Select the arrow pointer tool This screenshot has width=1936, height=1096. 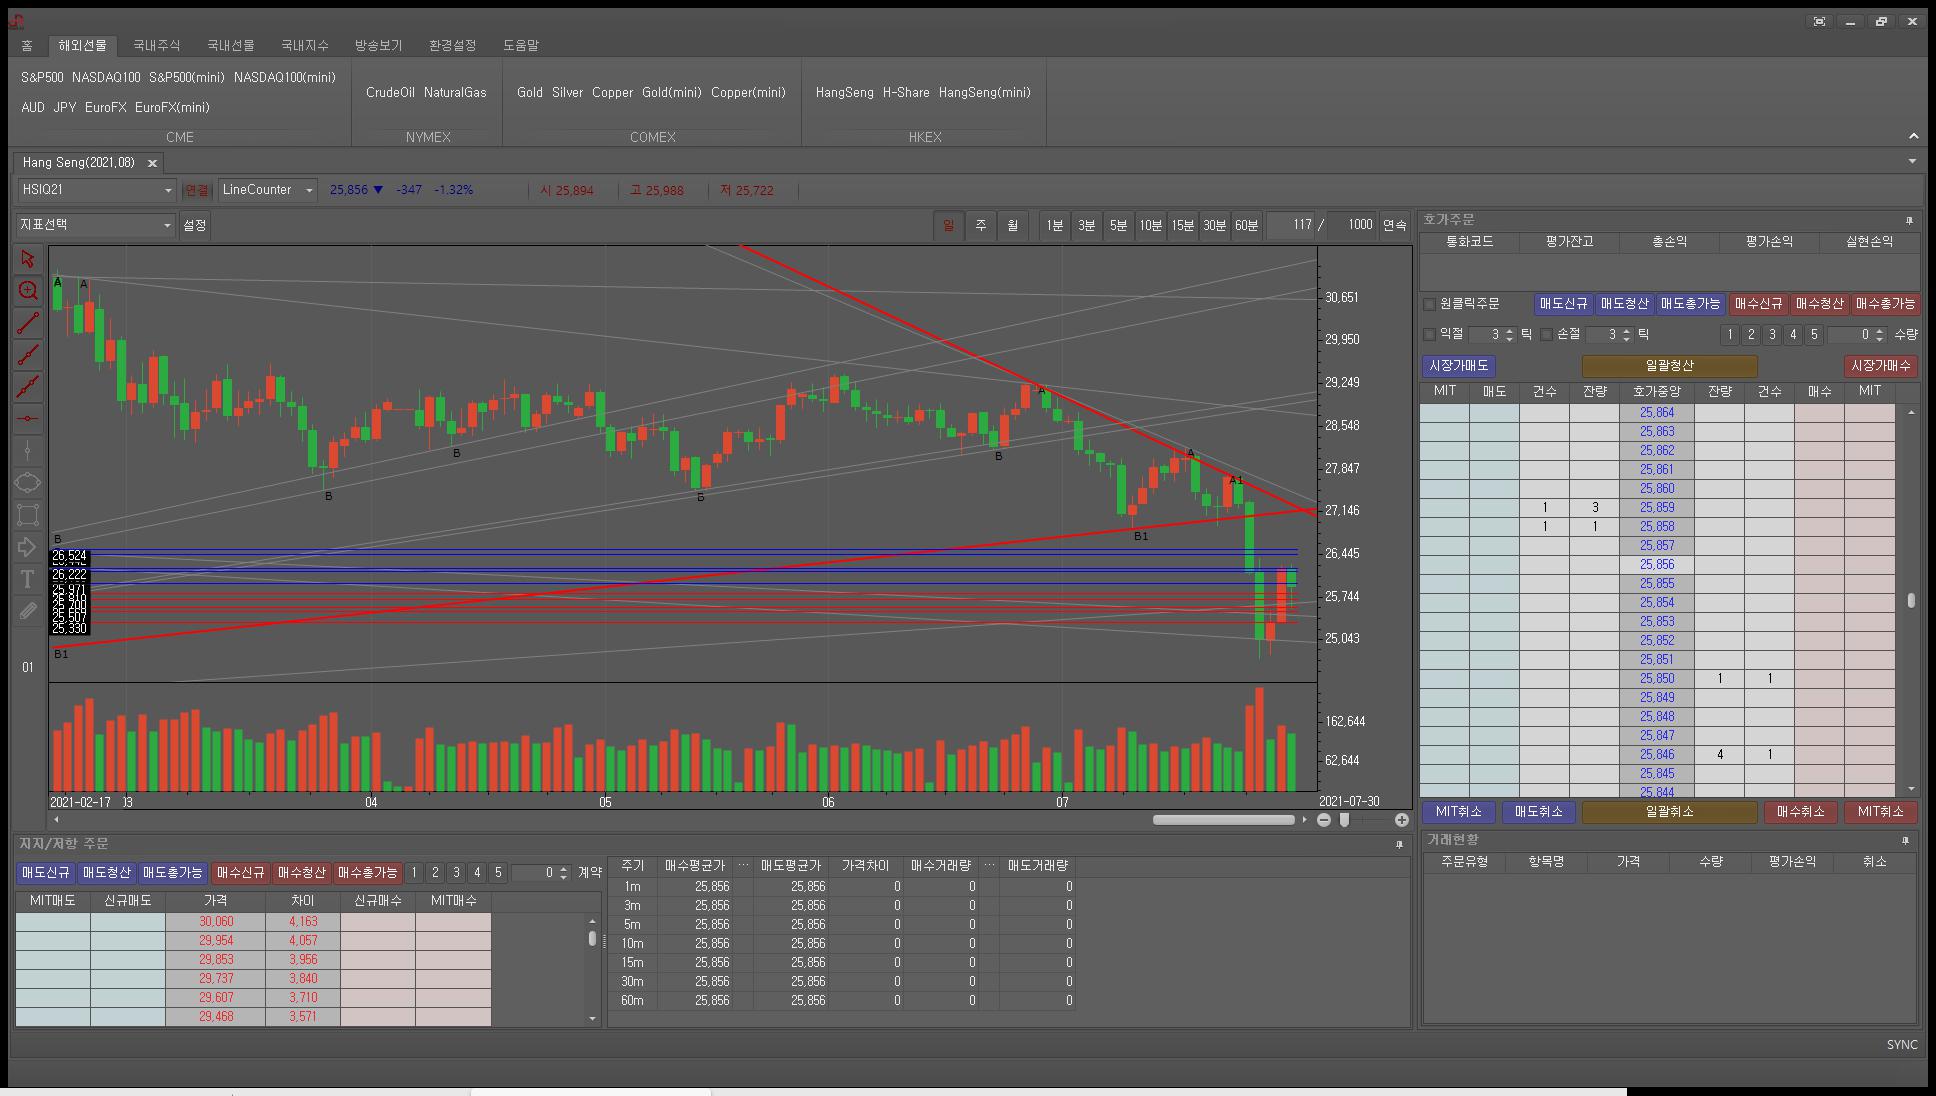27,259
